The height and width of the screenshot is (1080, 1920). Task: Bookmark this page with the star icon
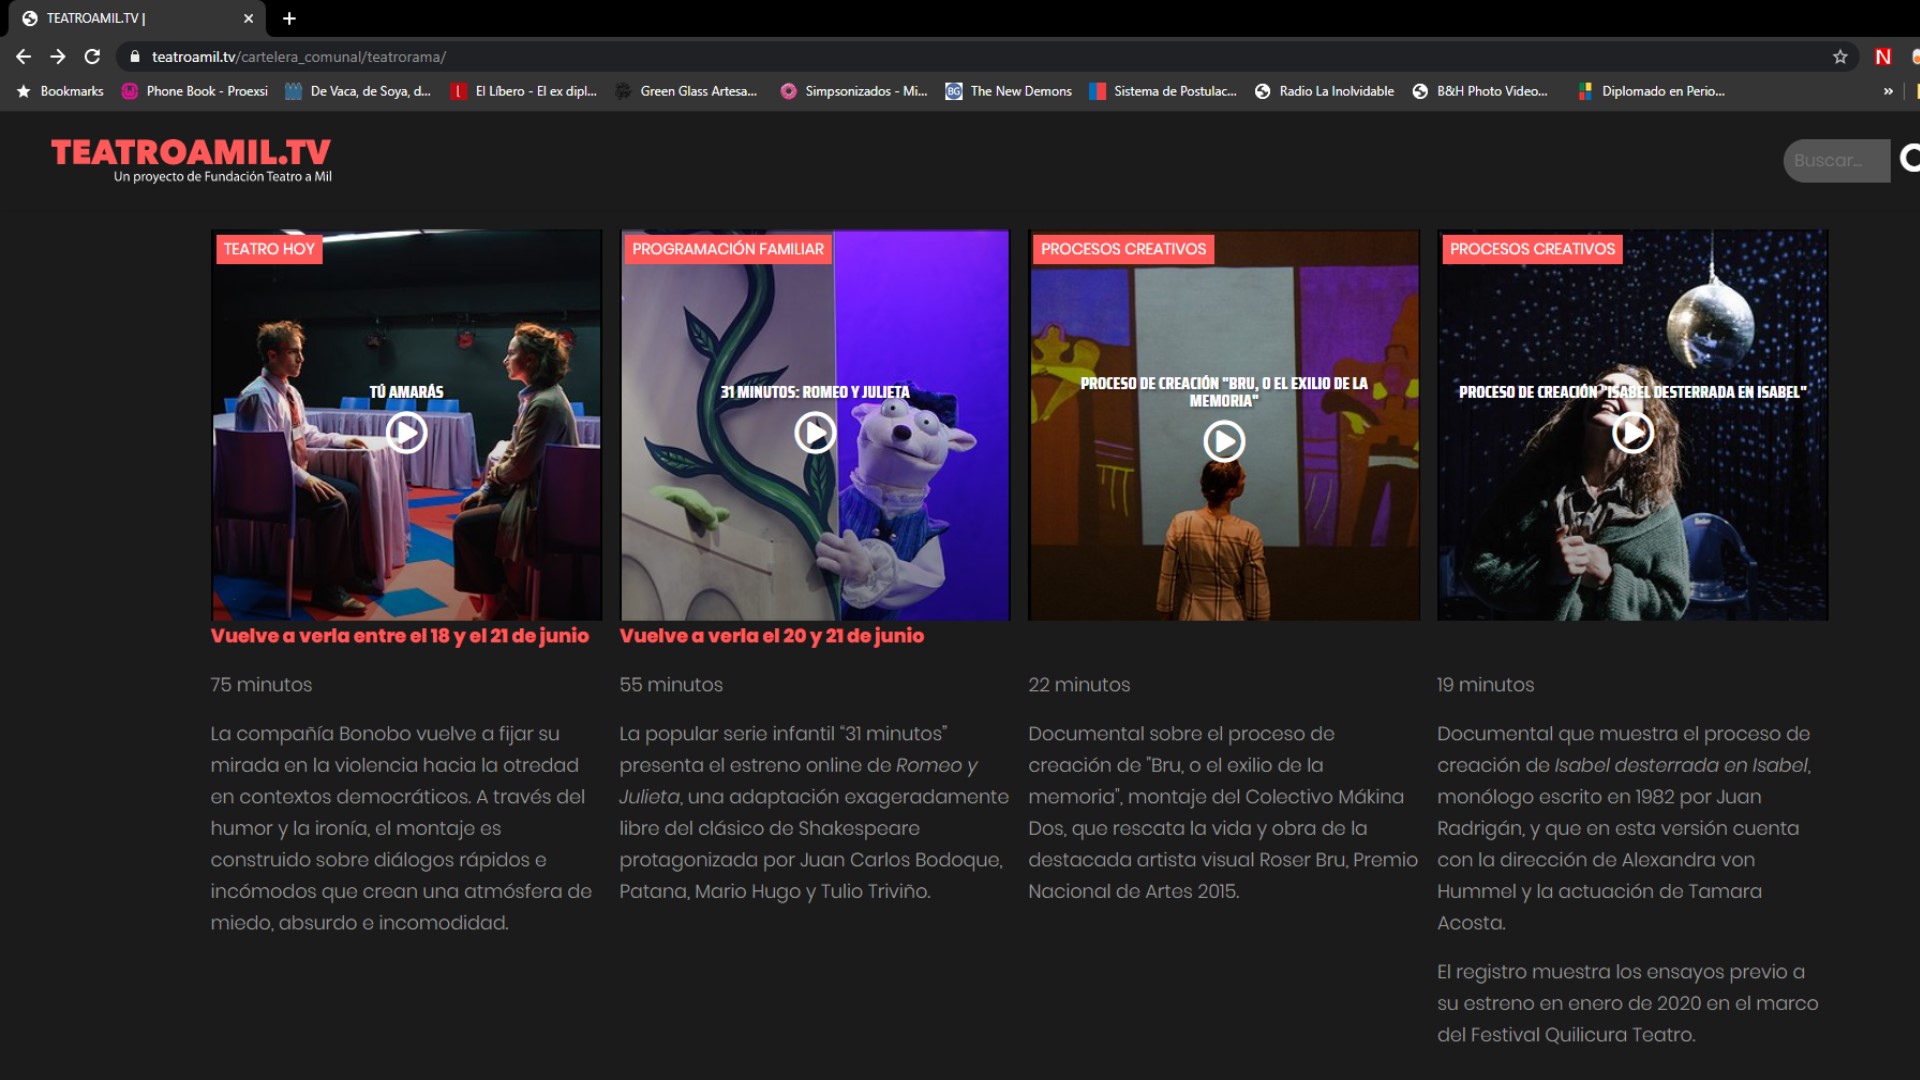coord(1840,57)
